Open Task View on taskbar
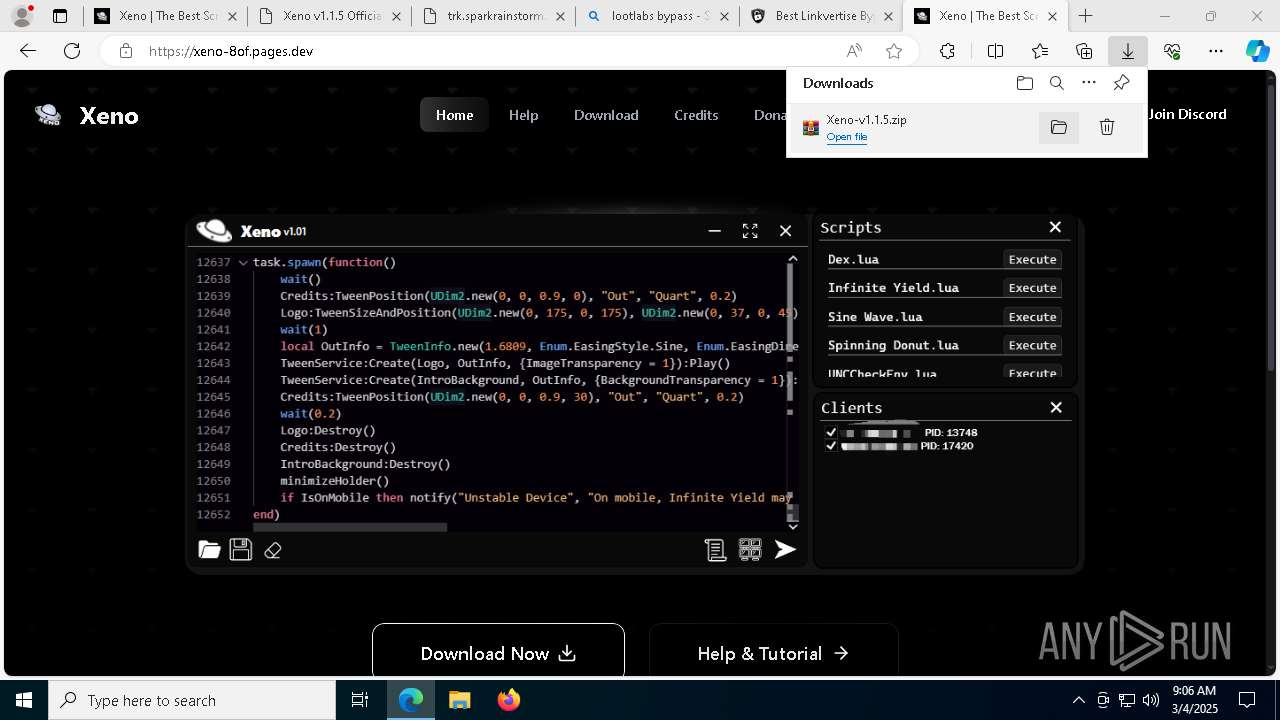1280x720 pixels. click(360, 700)
